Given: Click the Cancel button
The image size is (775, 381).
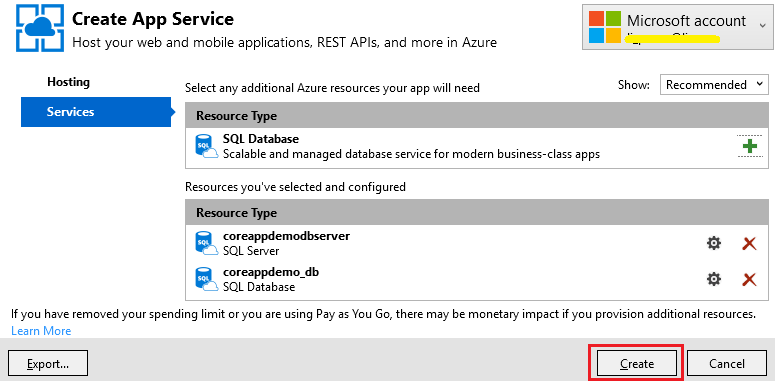Looking at the screenshot, I should (x=727, y=364).
